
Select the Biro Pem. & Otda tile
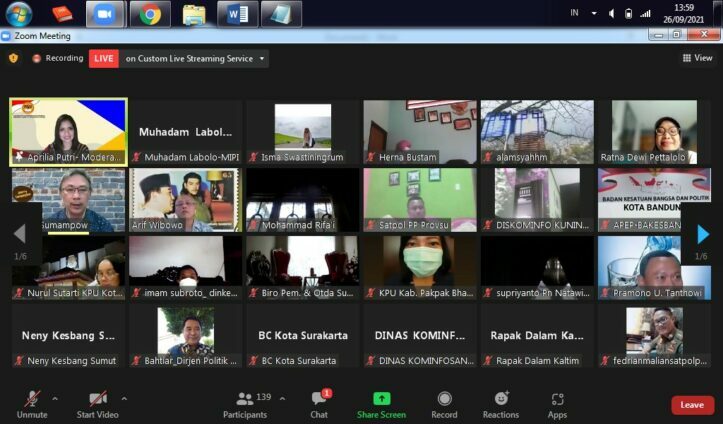tap(302, 267)
